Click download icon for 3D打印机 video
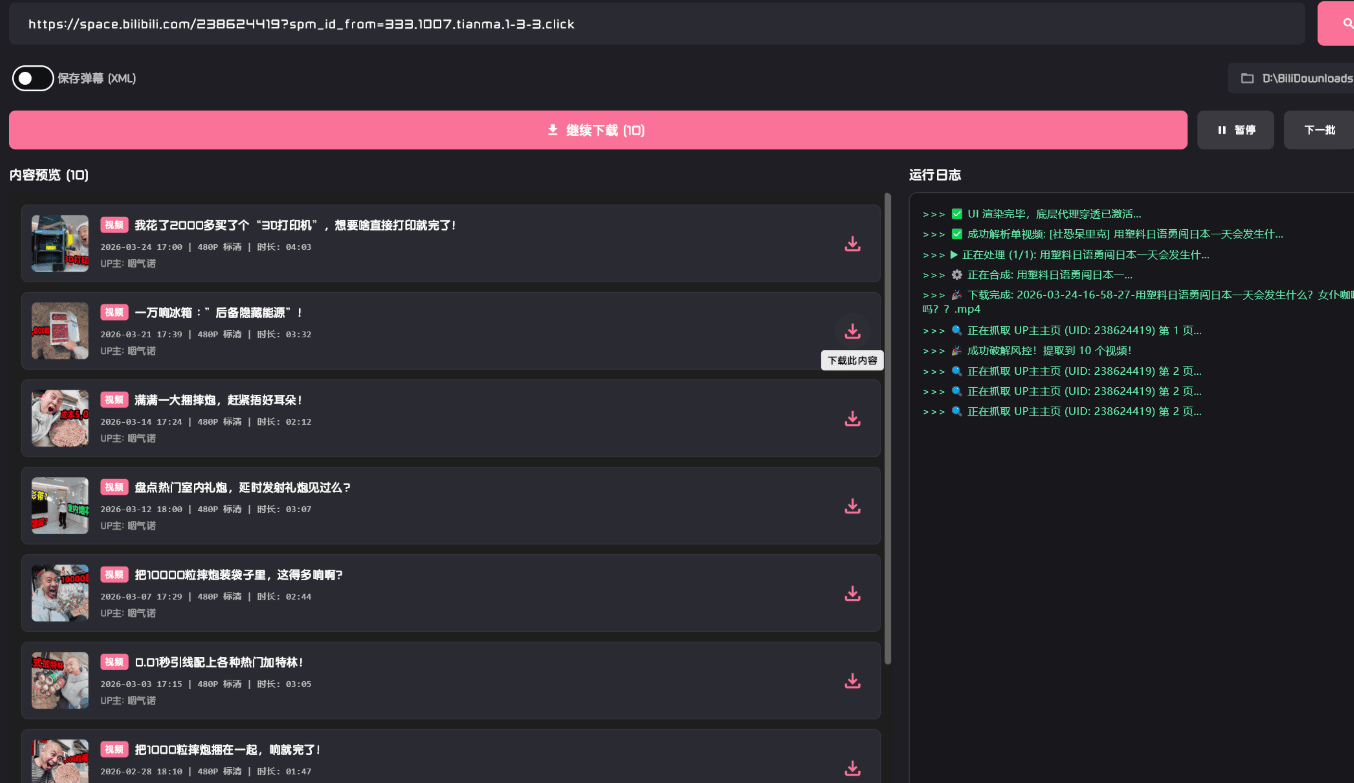Viewport: 1354px width, 783px height. tap(852, 244)
